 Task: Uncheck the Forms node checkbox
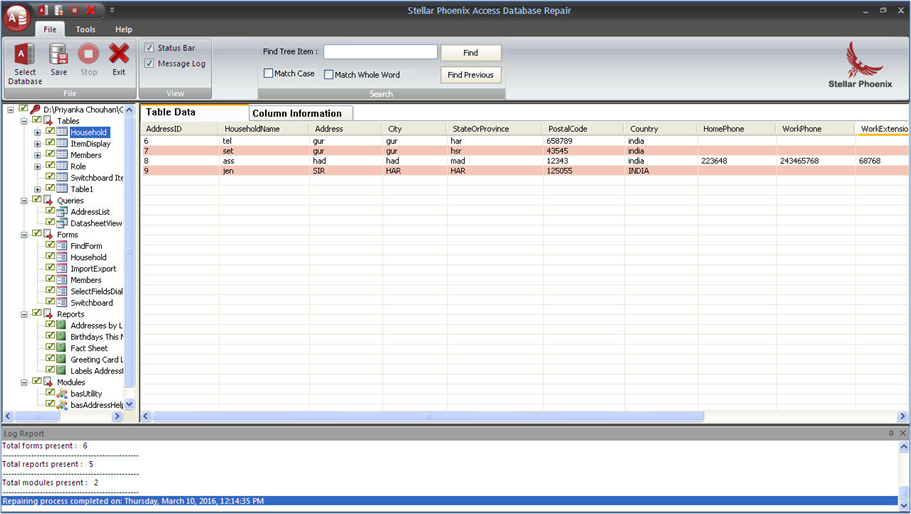click(37, 234)
